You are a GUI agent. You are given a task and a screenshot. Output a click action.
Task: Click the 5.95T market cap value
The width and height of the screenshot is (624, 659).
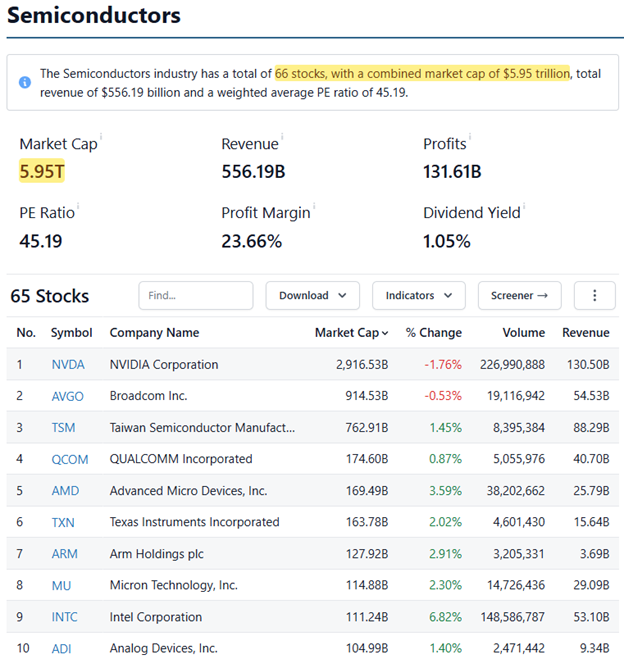[42, 171]
